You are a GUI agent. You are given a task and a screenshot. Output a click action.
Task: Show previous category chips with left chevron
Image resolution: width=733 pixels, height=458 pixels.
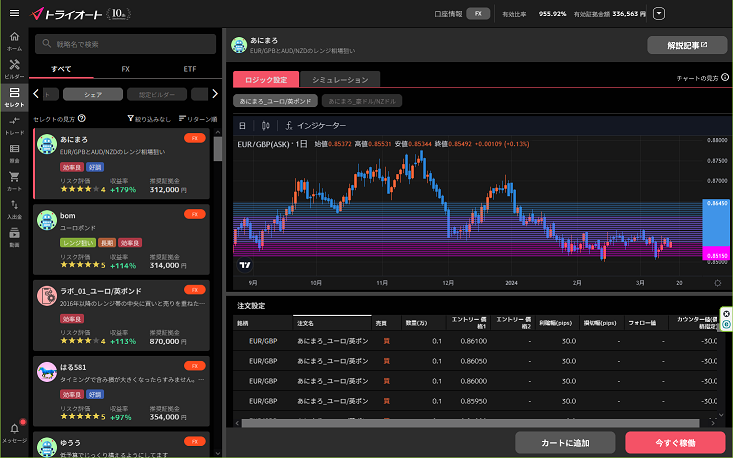pos(36,94)
